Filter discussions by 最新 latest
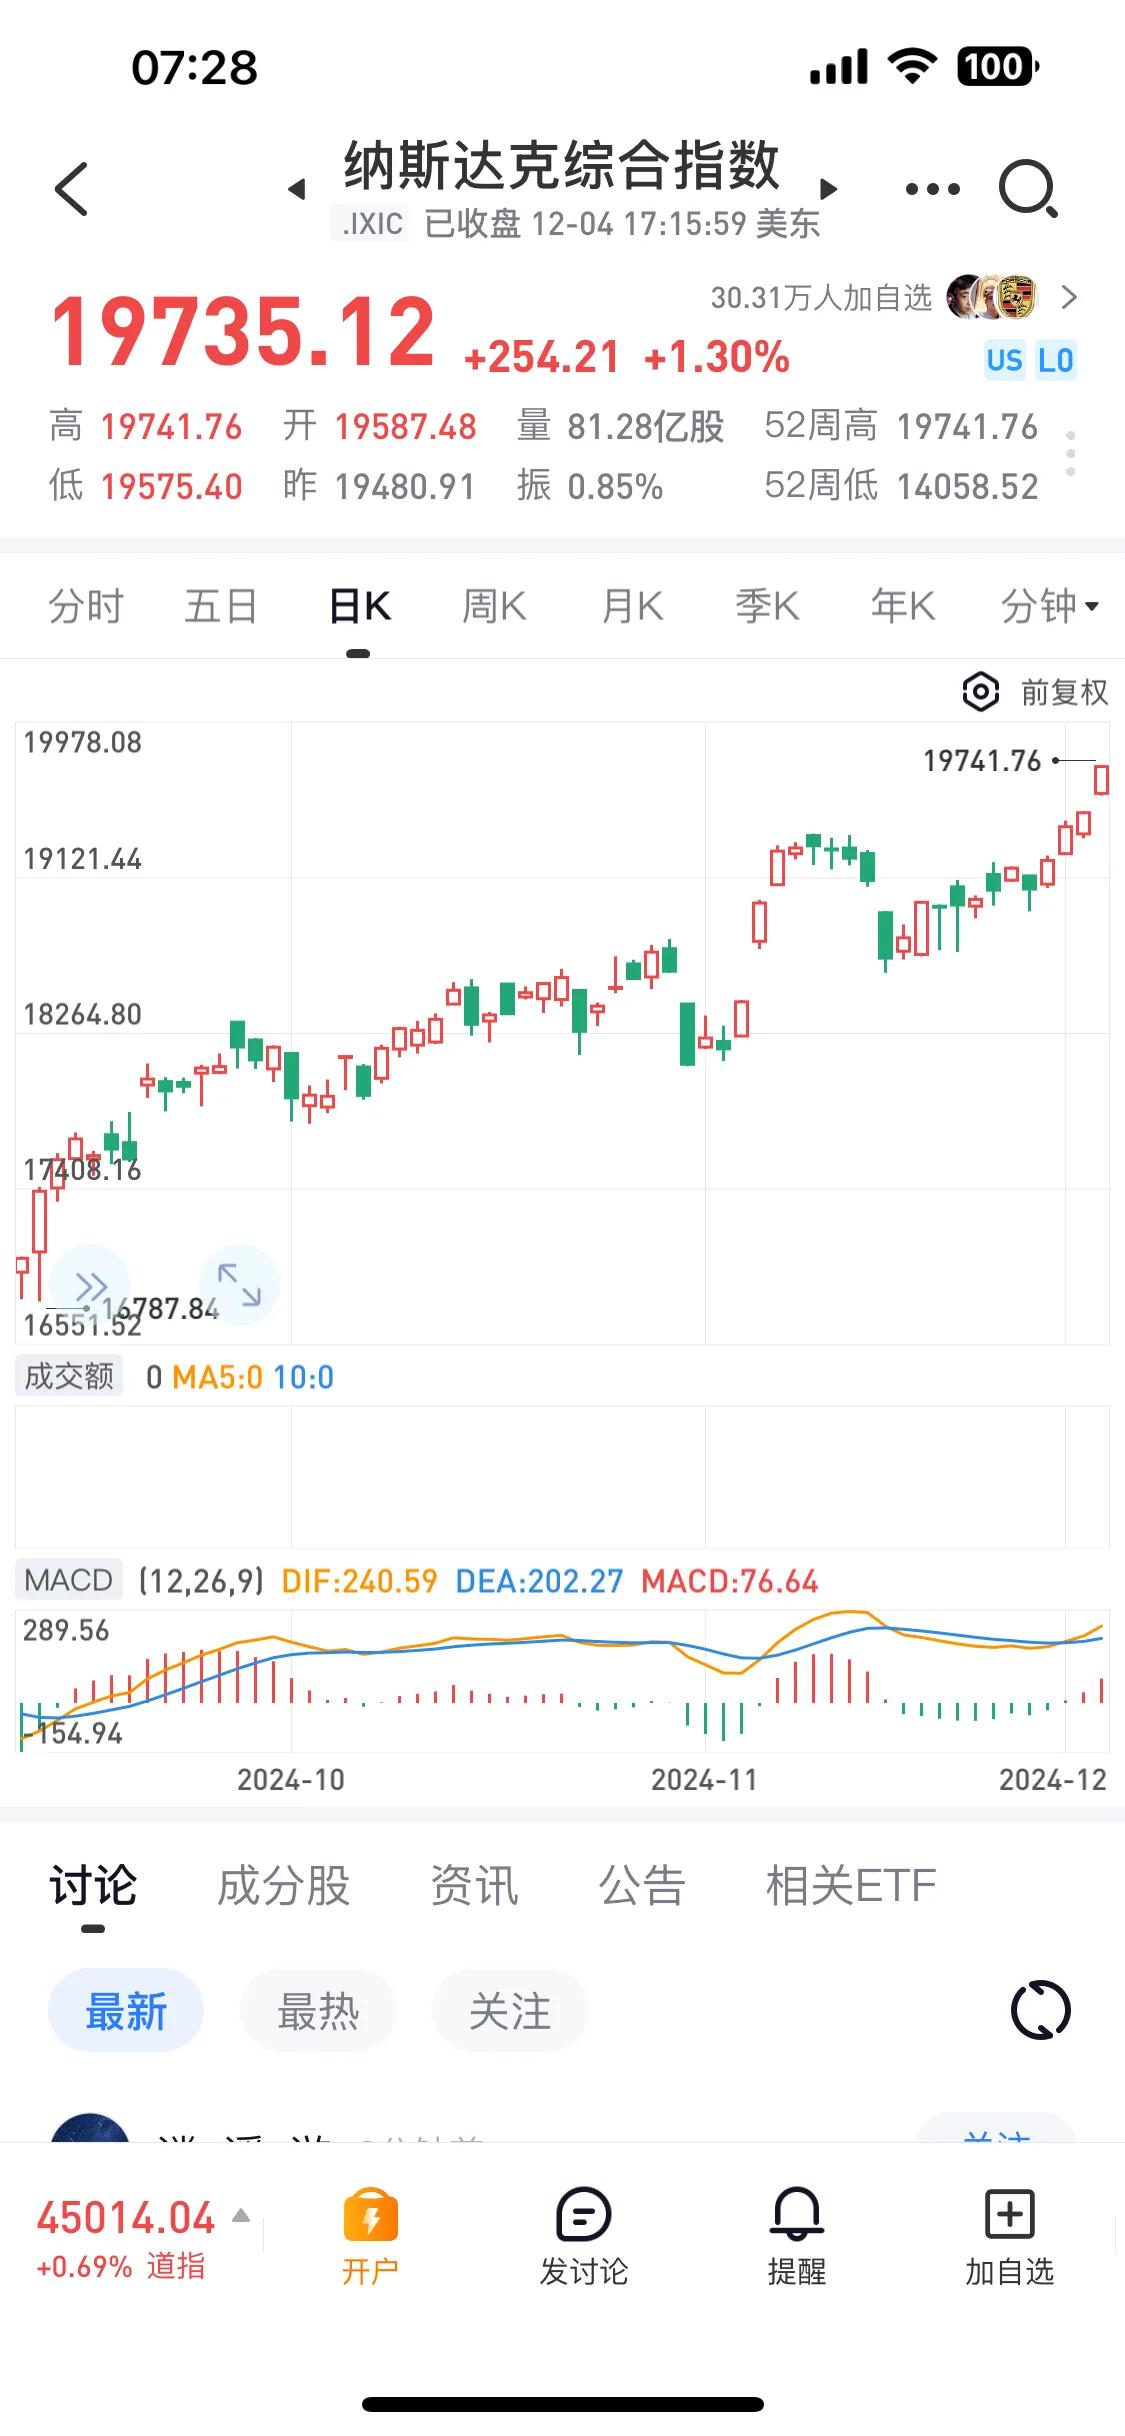Viewport: 1125px width, 2436px height. pos(126,2011)
